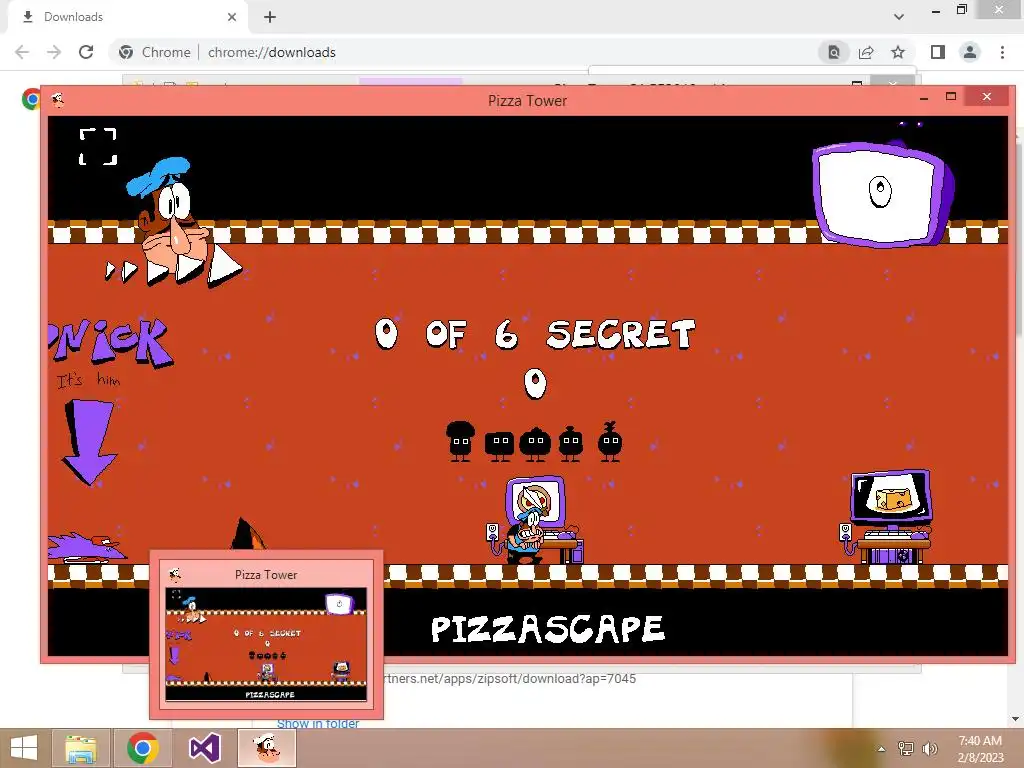Show hidden system tray icons
The width and height of the screenshot is (1024, 768).
click(x=881, y=748)
